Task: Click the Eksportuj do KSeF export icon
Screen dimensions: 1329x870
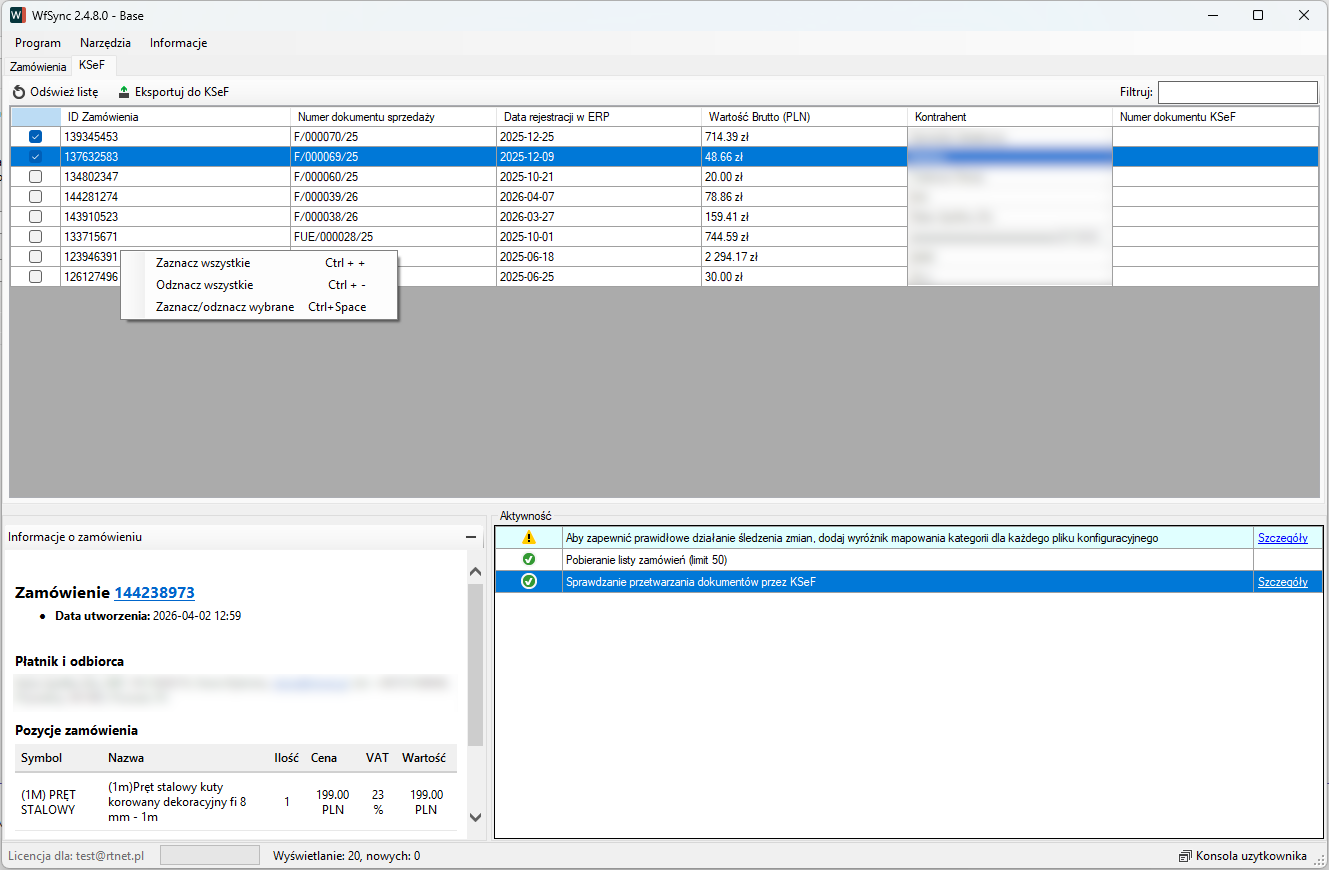Action: point(124,92)
